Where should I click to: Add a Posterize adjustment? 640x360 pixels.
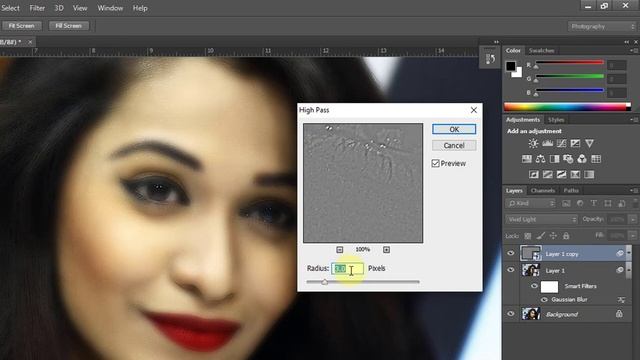(x=548, y=175)
